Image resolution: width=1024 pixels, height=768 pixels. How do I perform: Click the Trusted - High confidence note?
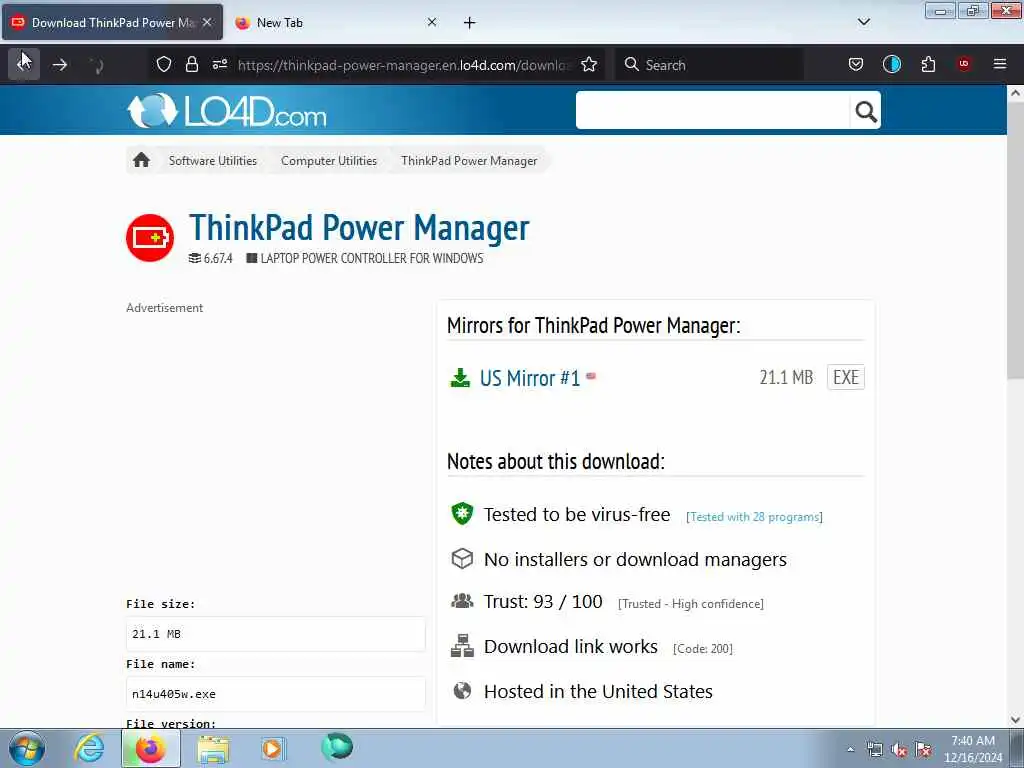click(x=691, y=603)
